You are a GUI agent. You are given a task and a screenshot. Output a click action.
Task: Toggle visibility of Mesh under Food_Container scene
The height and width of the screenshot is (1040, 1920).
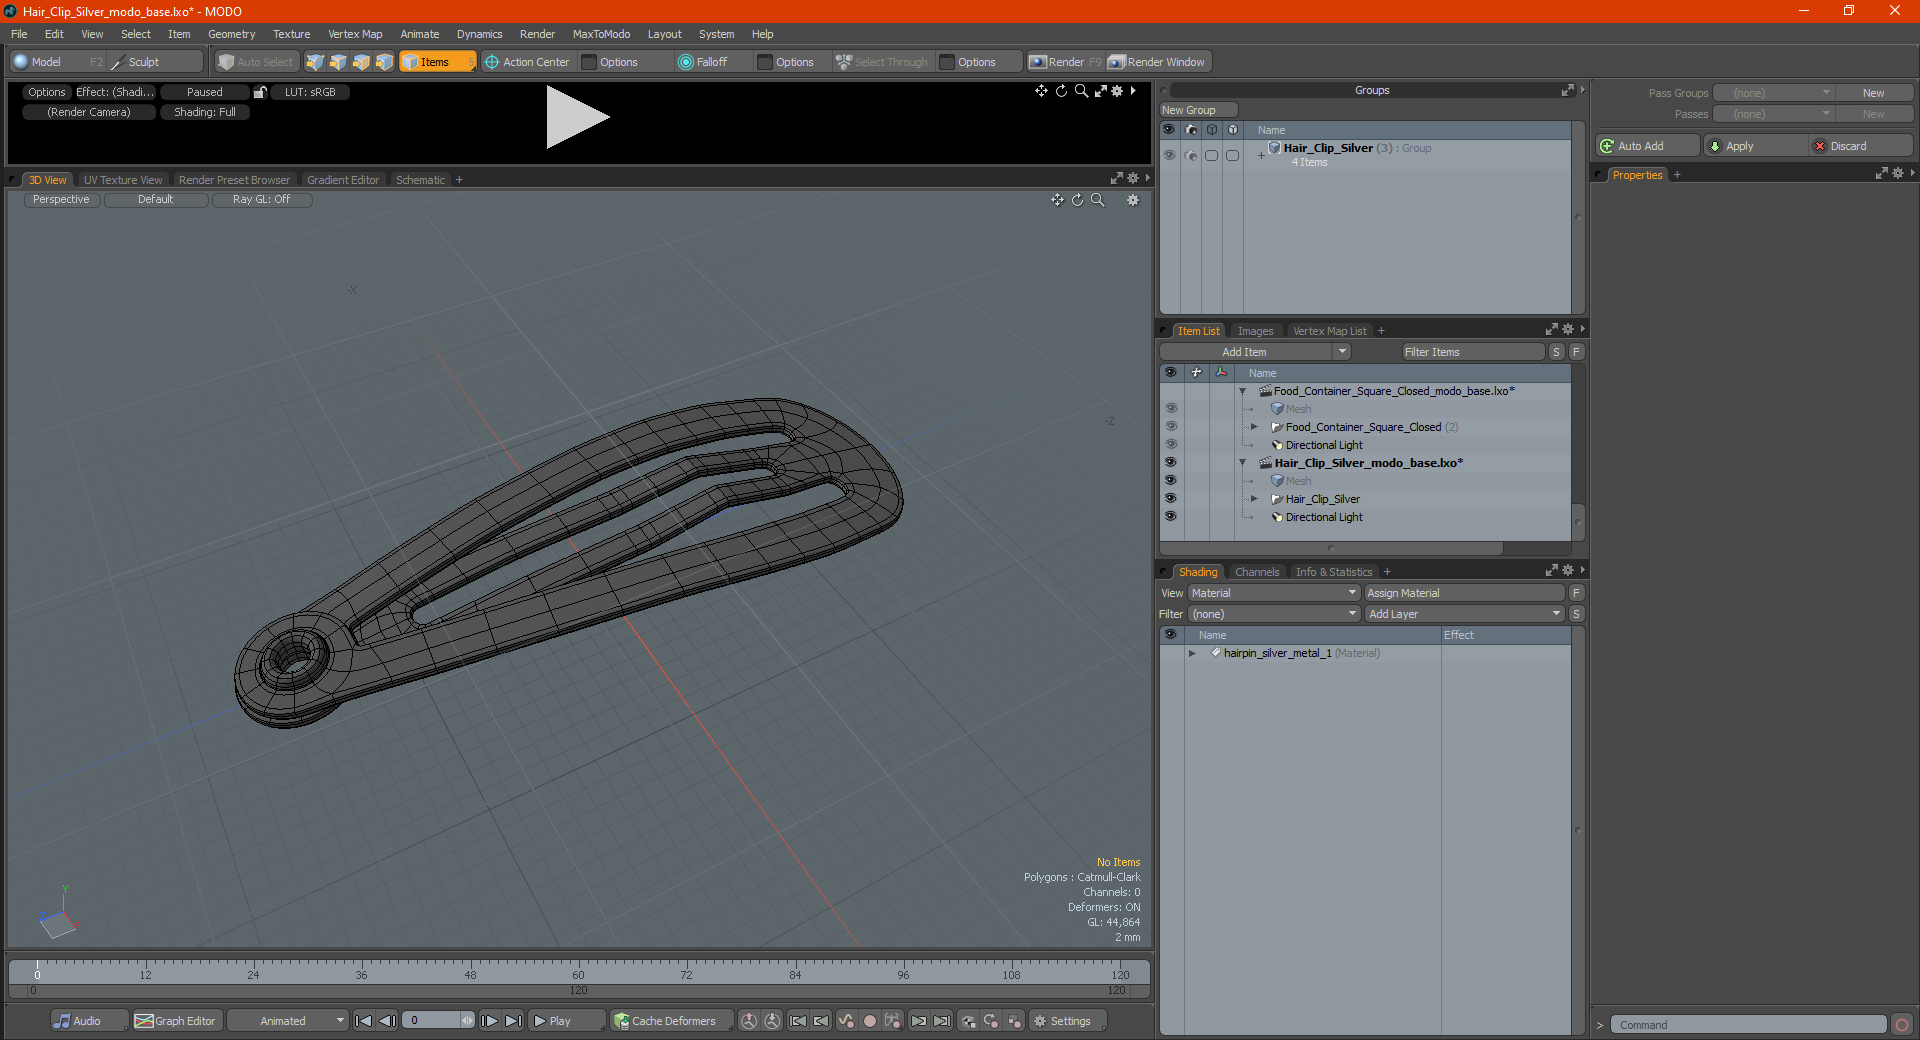[x=1170, y=409]
